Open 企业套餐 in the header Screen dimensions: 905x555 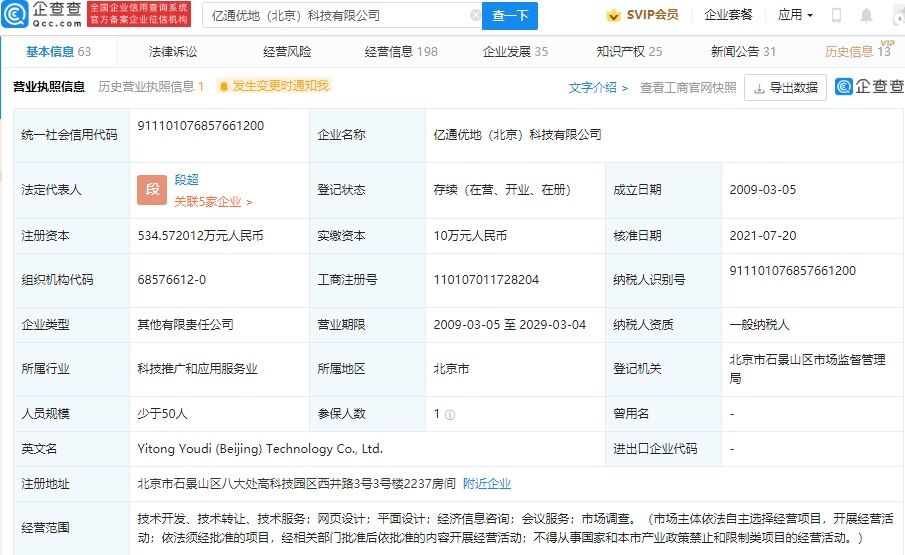[x=728, y=15]
